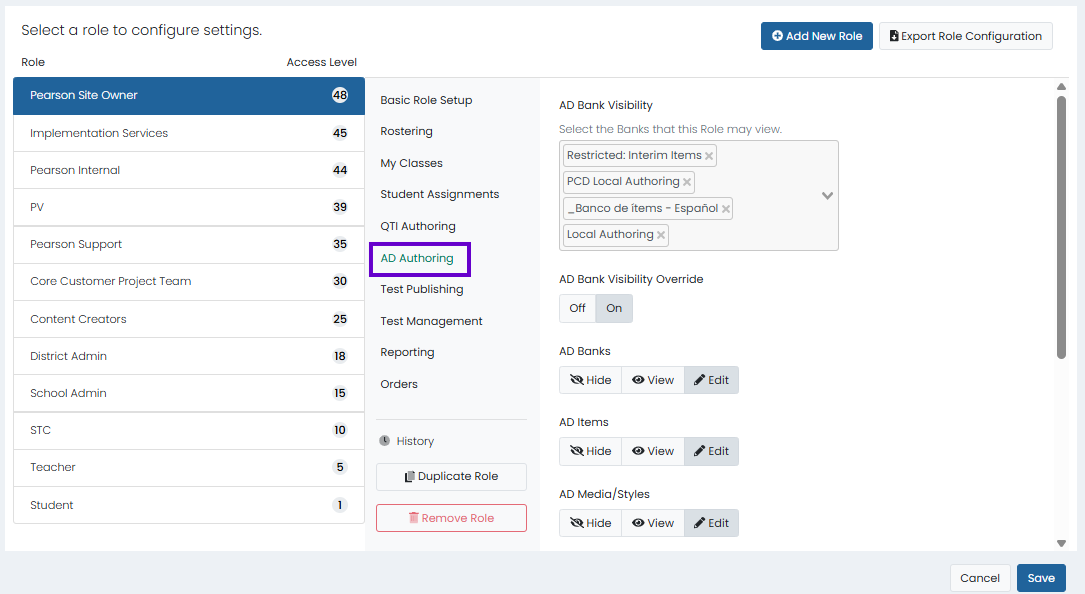Select the Pearson Site Owner role
Viewport: 1085px width, 594px height.
coord(189,96)
